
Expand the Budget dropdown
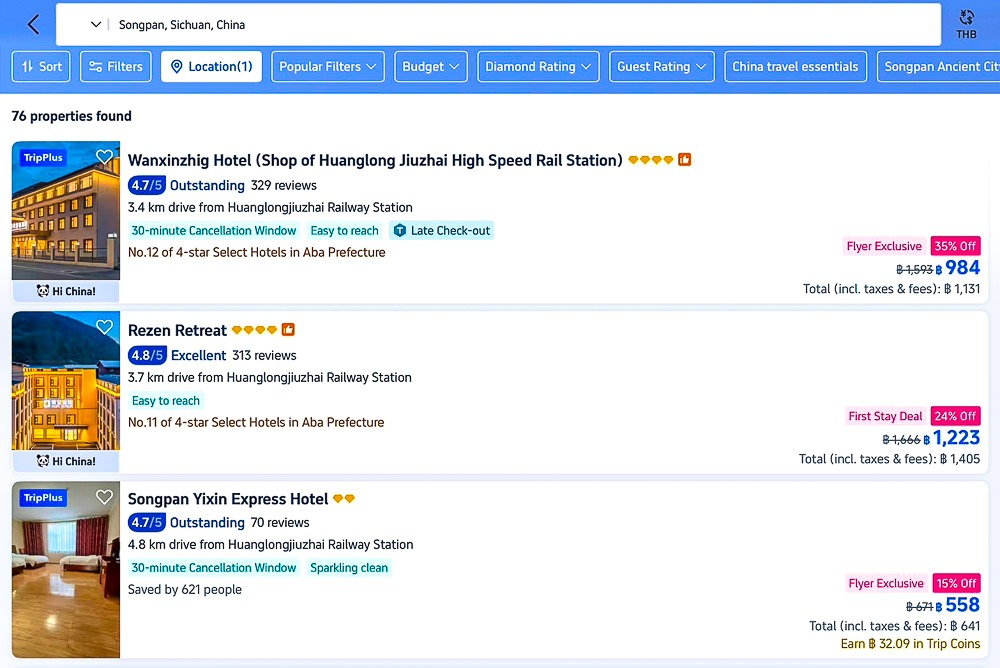(431, 67)
